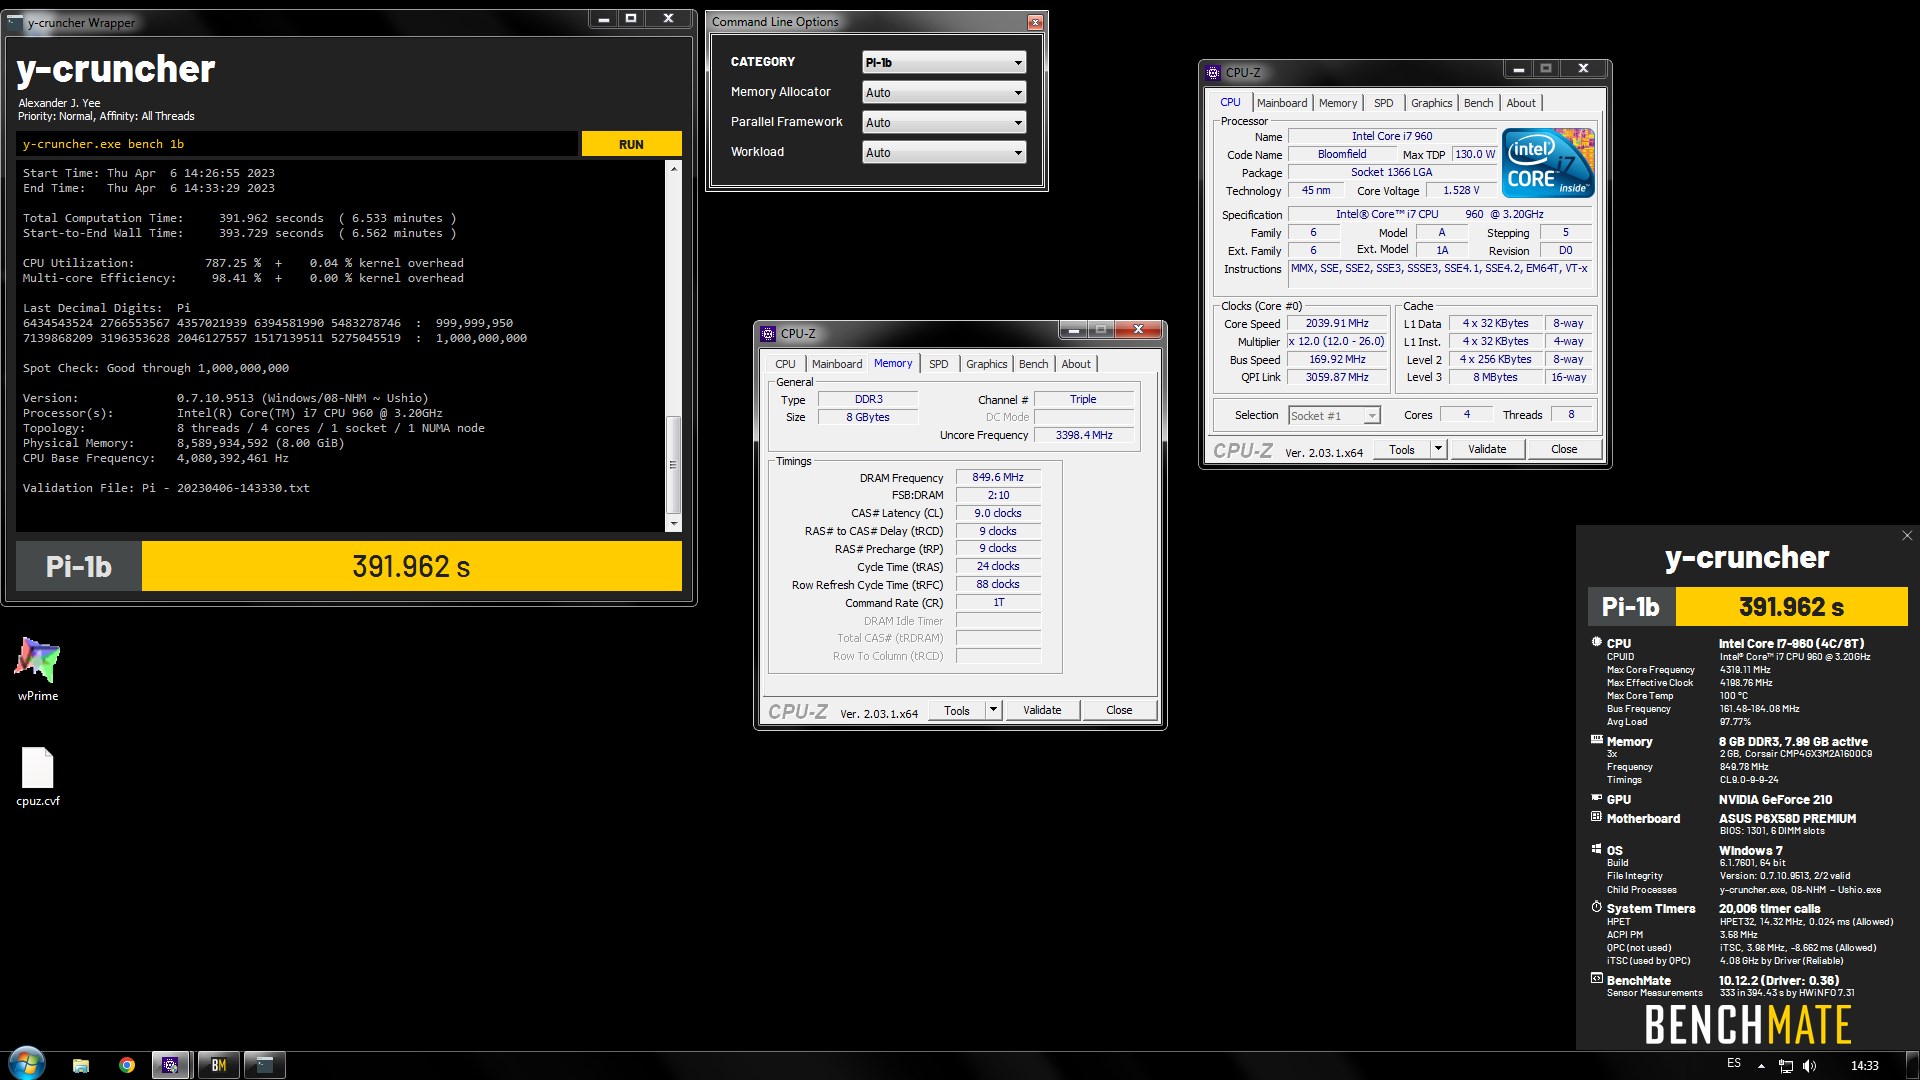Click the y-cruncher.exe bench 1b command field
Screen dimensions: 1920x1080
[x=297, y=144]
